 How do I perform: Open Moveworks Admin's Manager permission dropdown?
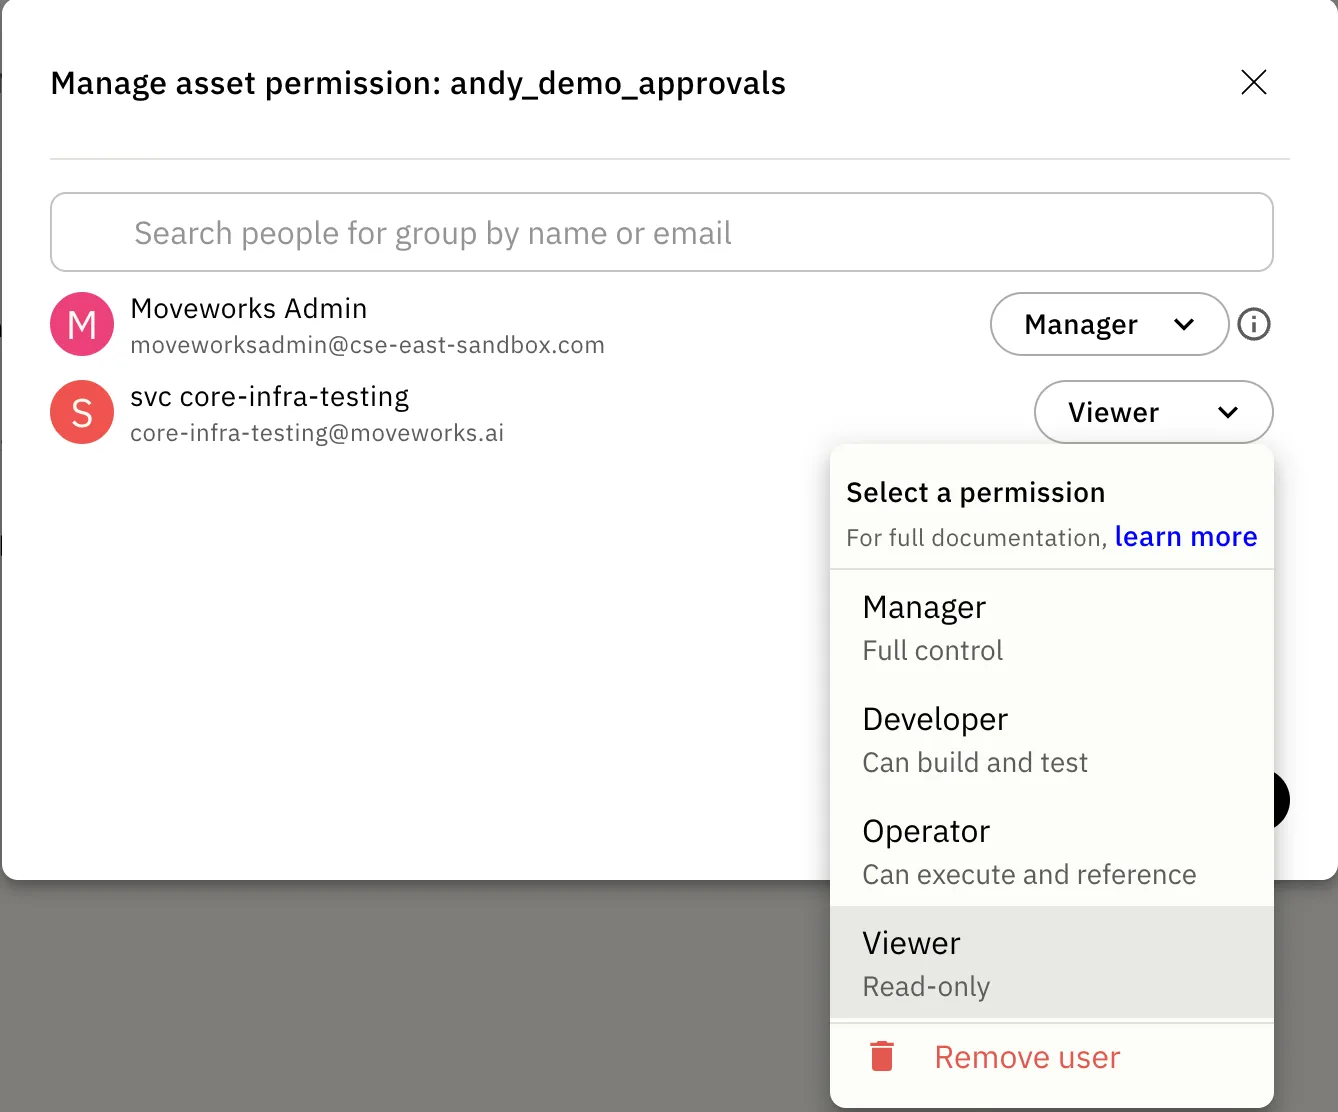[x=1109, y=324]
